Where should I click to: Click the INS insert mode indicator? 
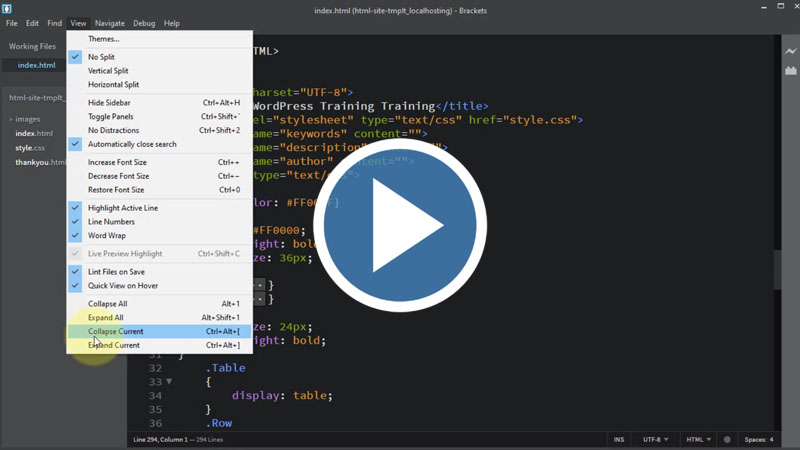pos(619,440)
